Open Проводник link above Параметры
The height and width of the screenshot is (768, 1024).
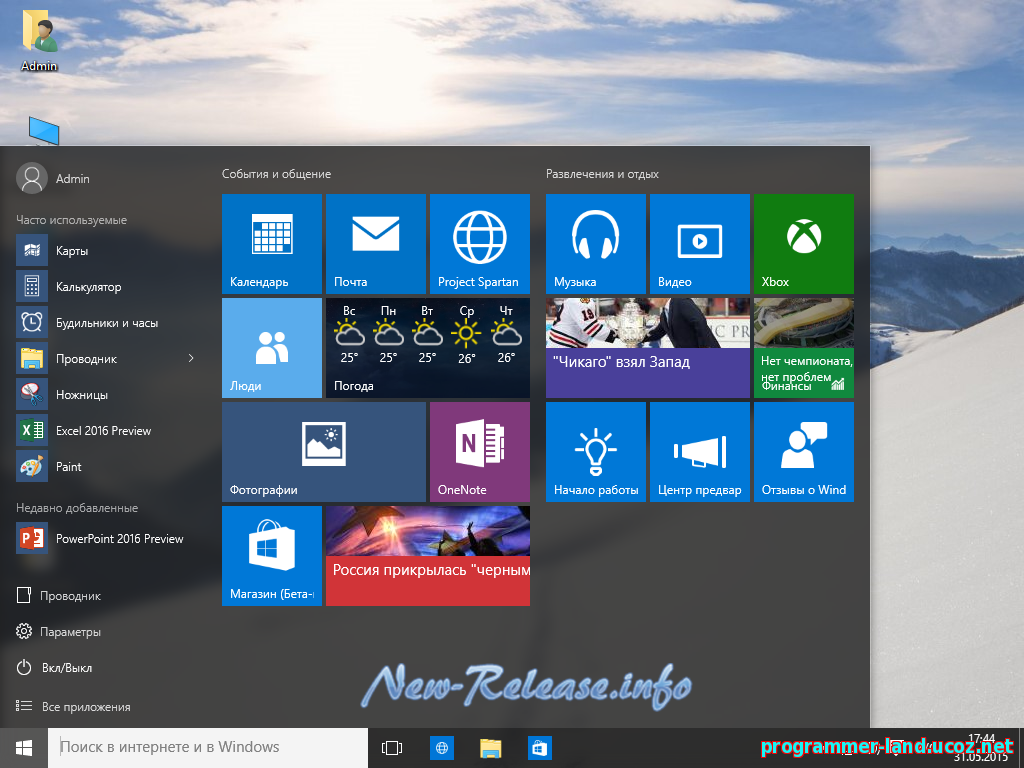click(59, 596)
